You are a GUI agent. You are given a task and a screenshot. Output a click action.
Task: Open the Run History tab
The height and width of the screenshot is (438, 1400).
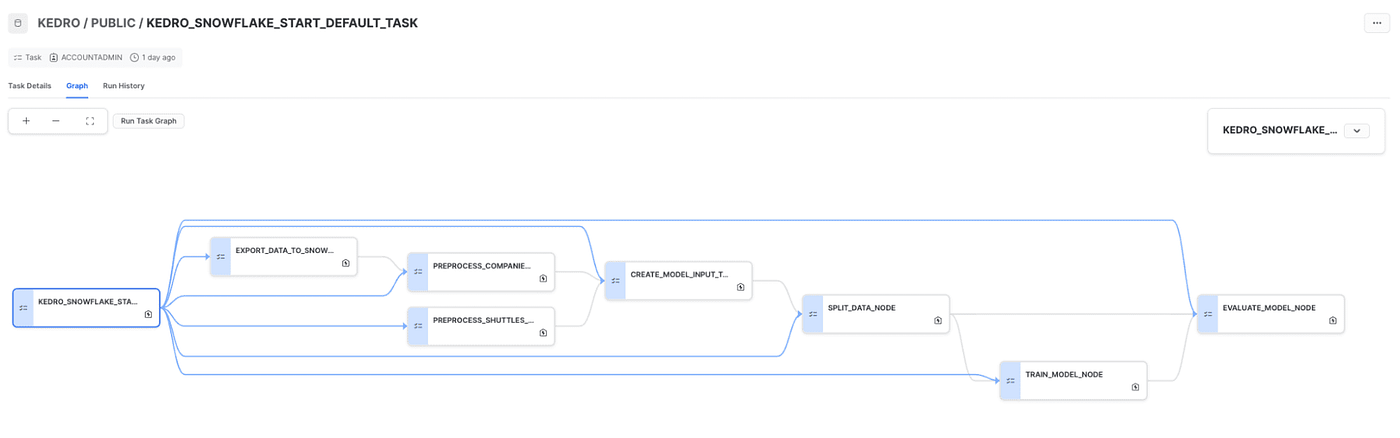tap(124, 86)
